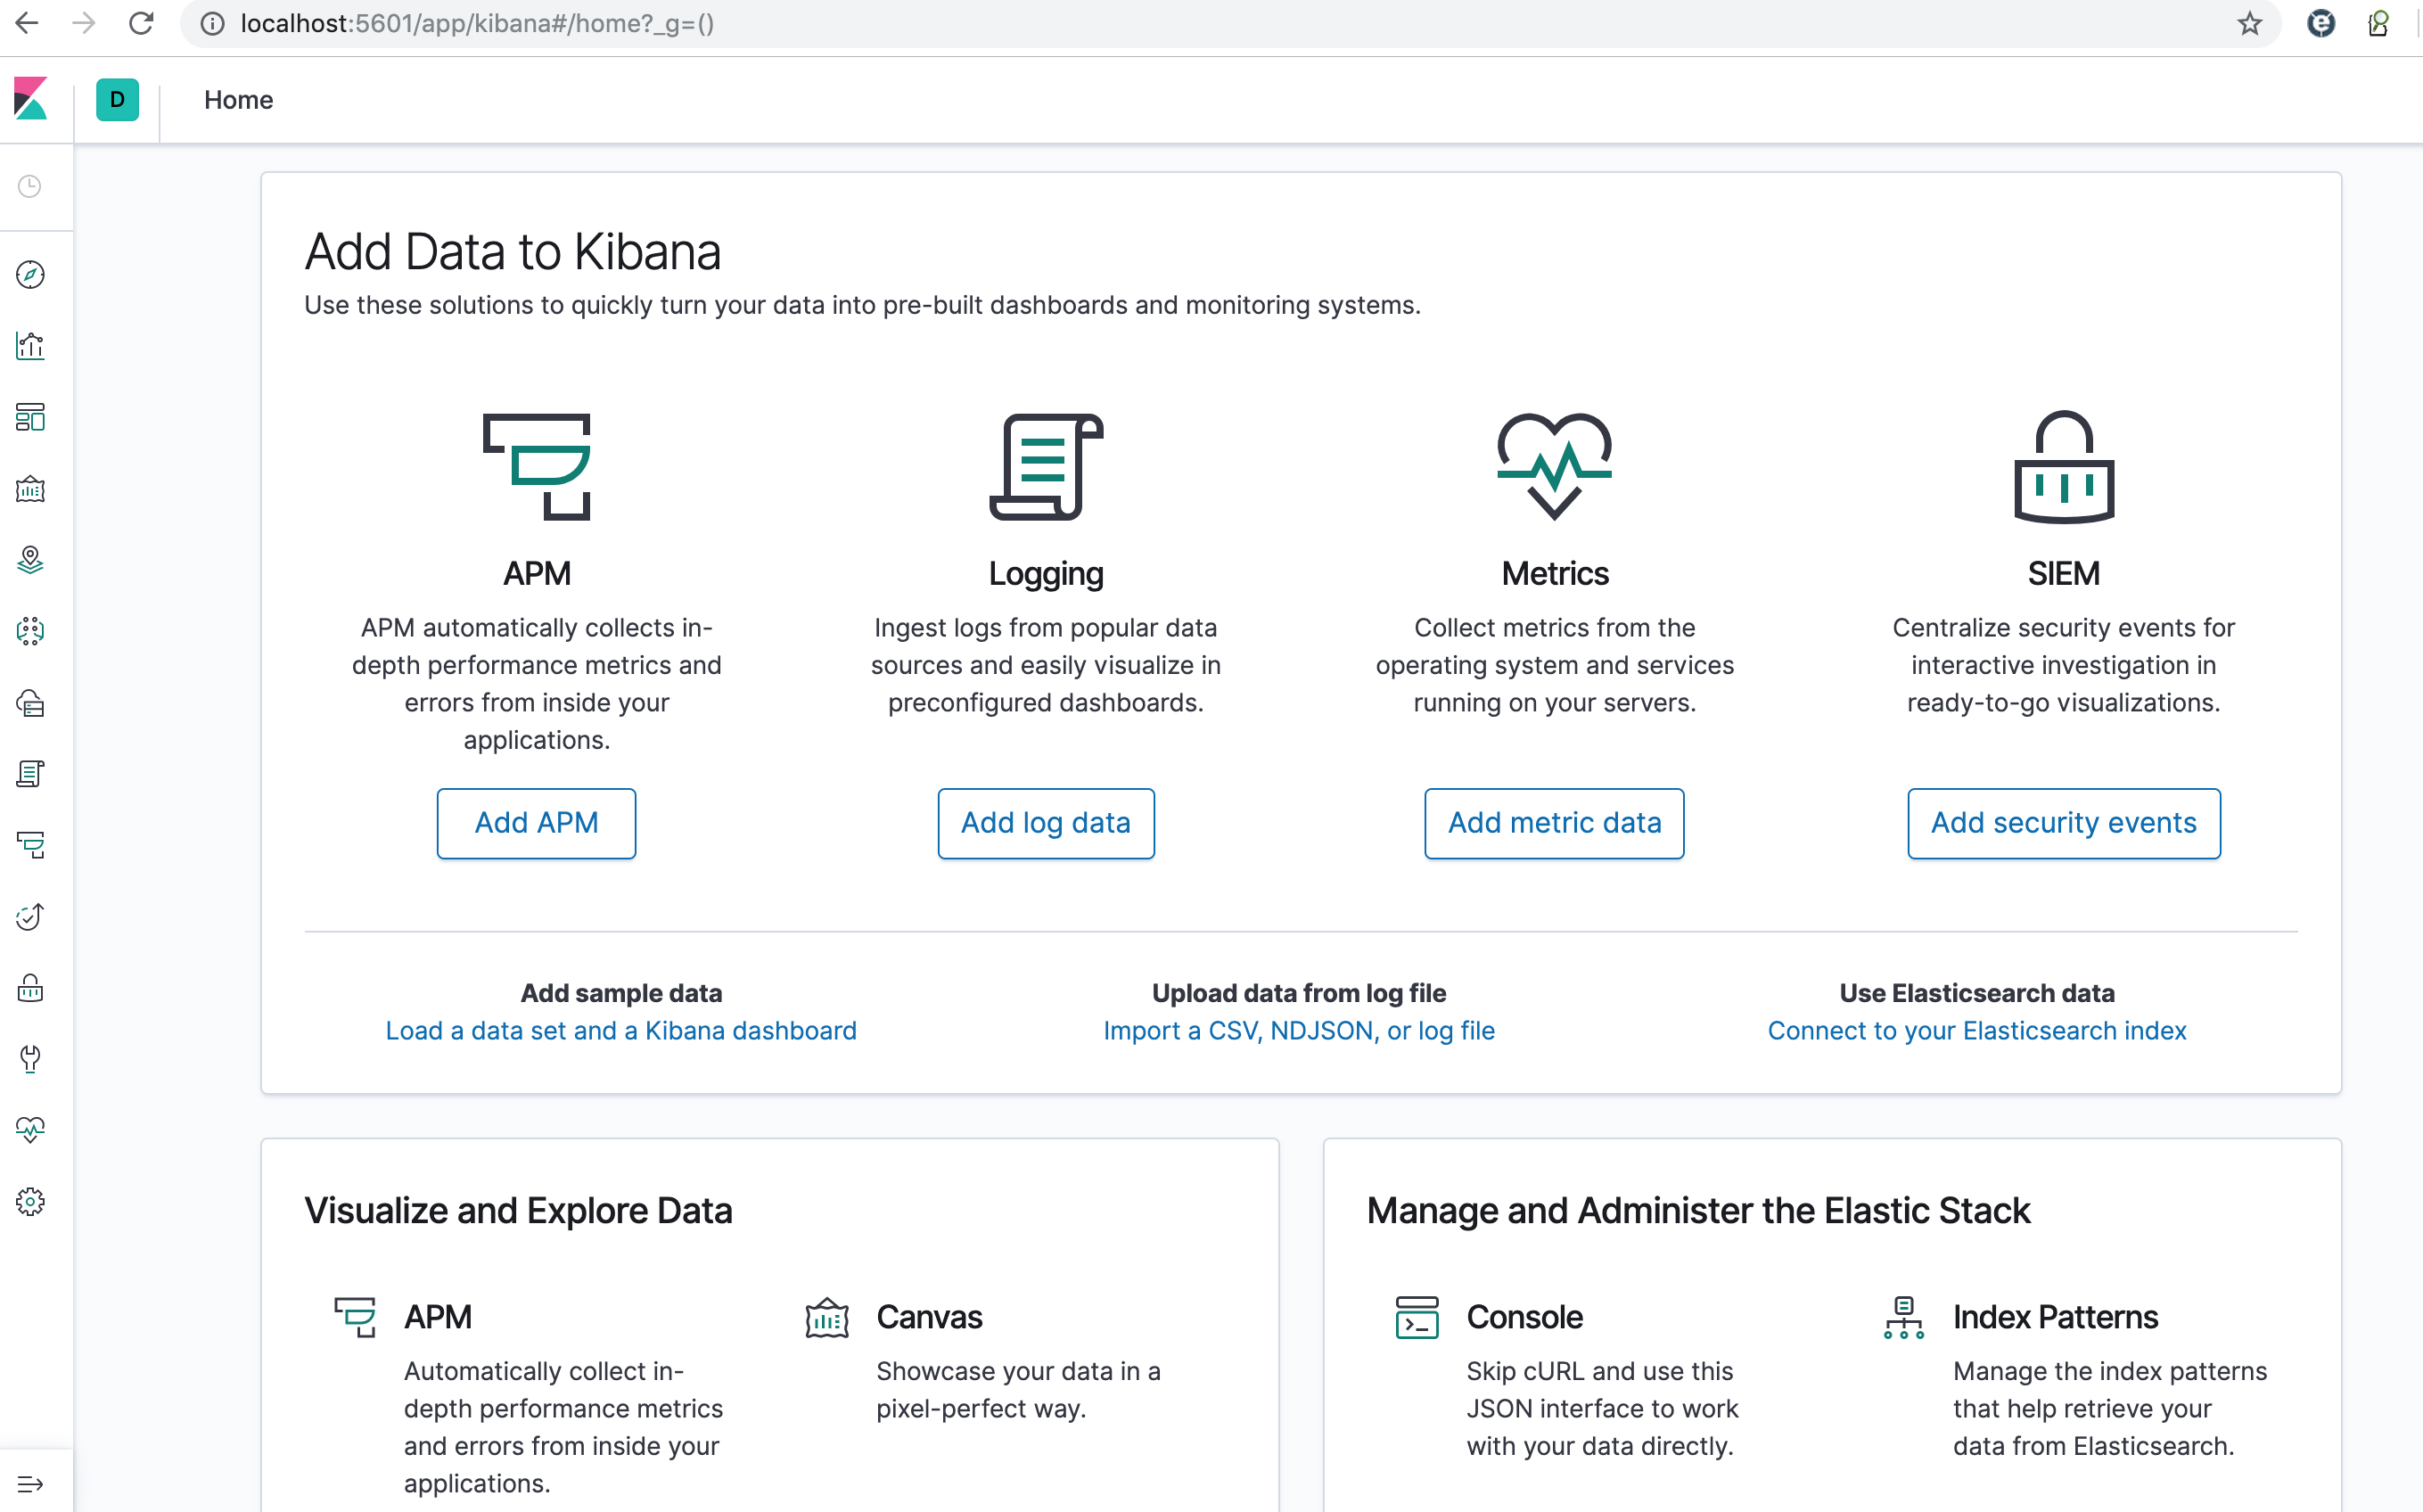The image size is (2423, 1512).
Task: Open the Maps icon in the sidebar
Action: 30,561
